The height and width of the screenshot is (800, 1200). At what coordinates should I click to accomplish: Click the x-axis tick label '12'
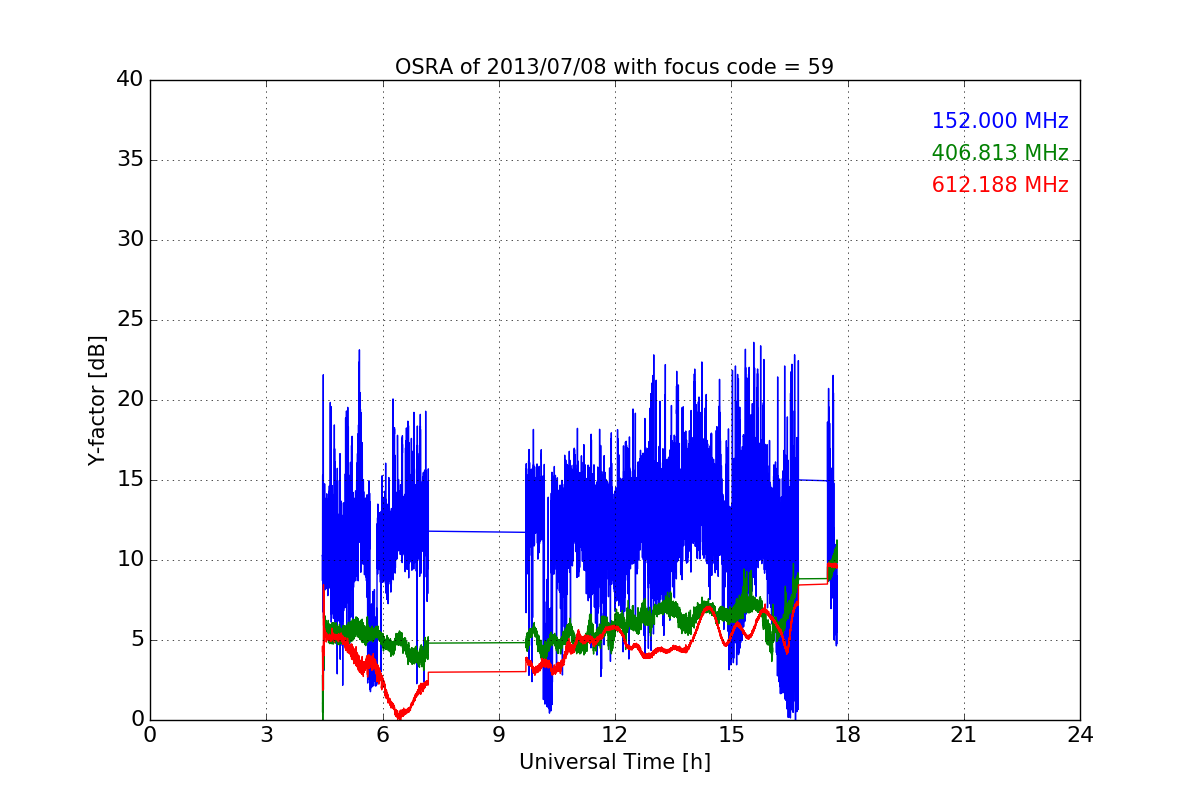615,735
